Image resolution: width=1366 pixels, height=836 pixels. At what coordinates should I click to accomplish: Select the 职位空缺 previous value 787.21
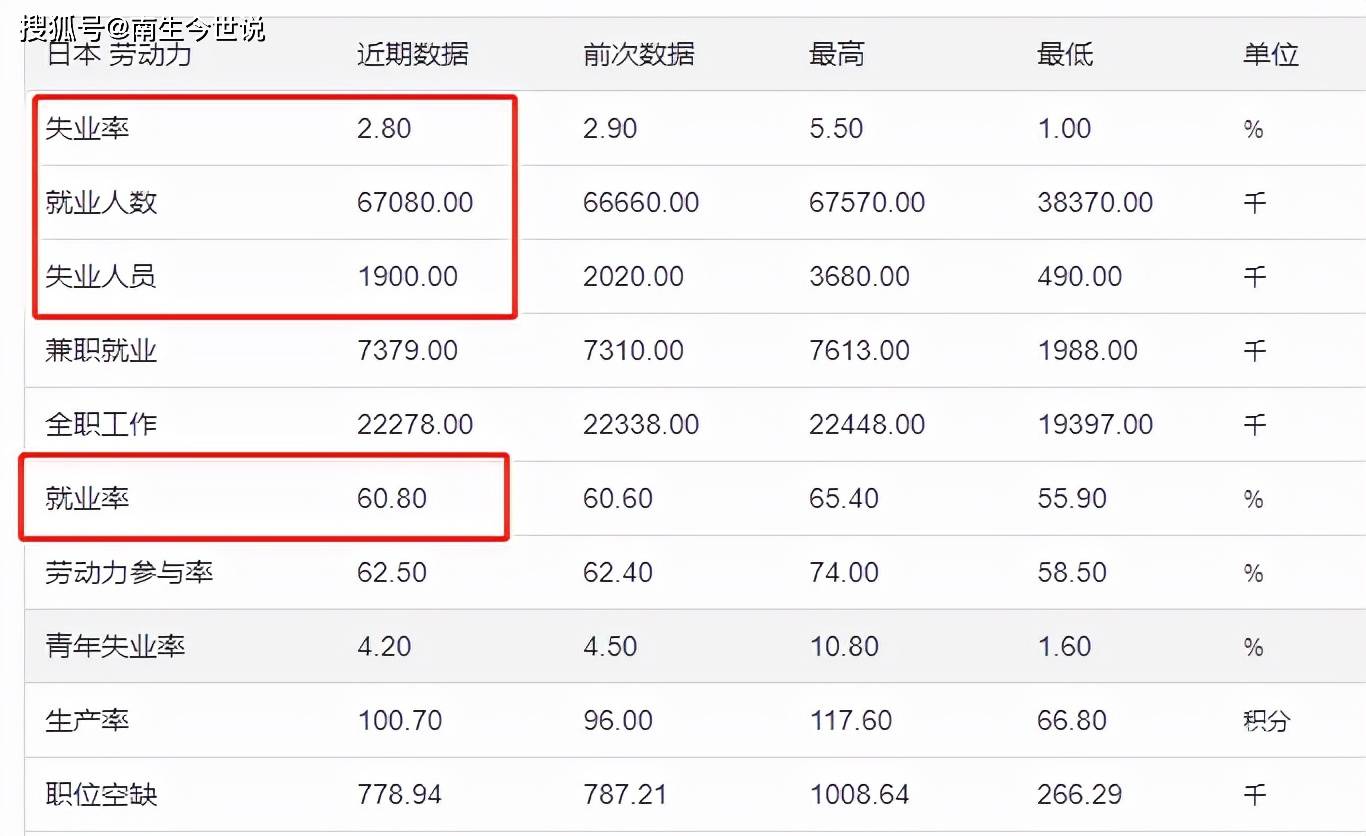[626, 795]
